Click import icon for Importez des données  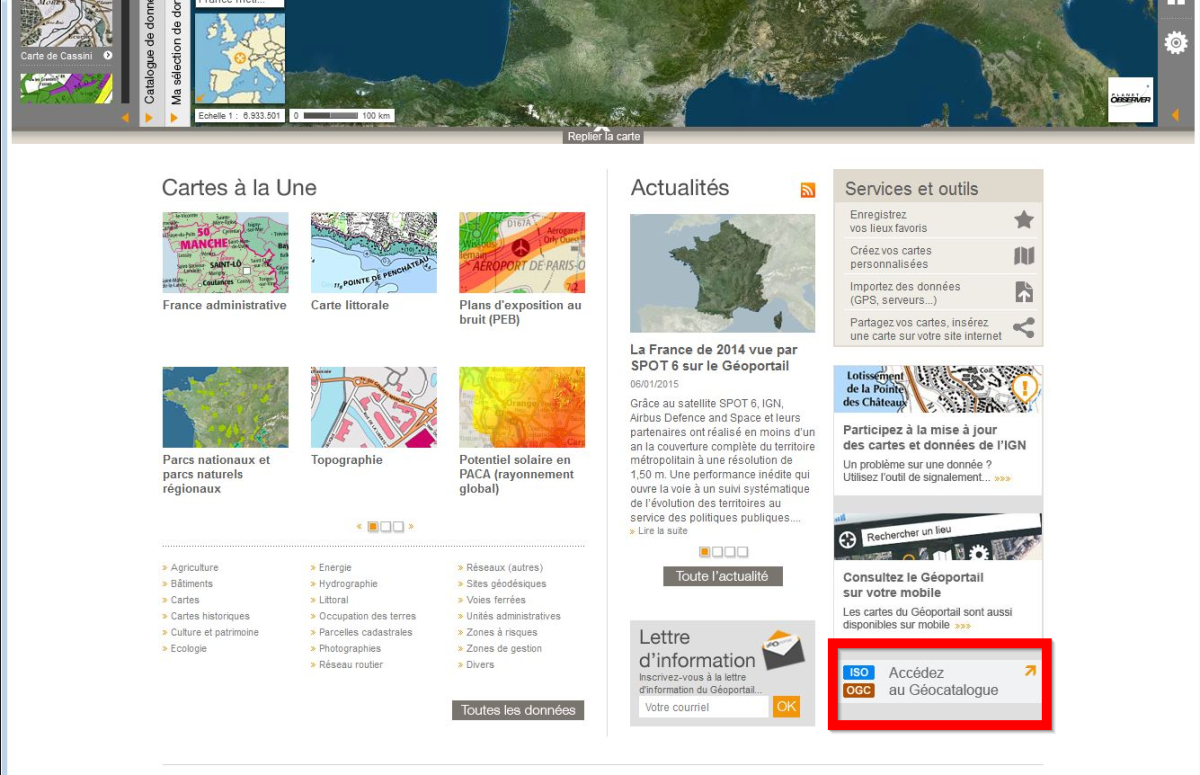coord(1024,292)
